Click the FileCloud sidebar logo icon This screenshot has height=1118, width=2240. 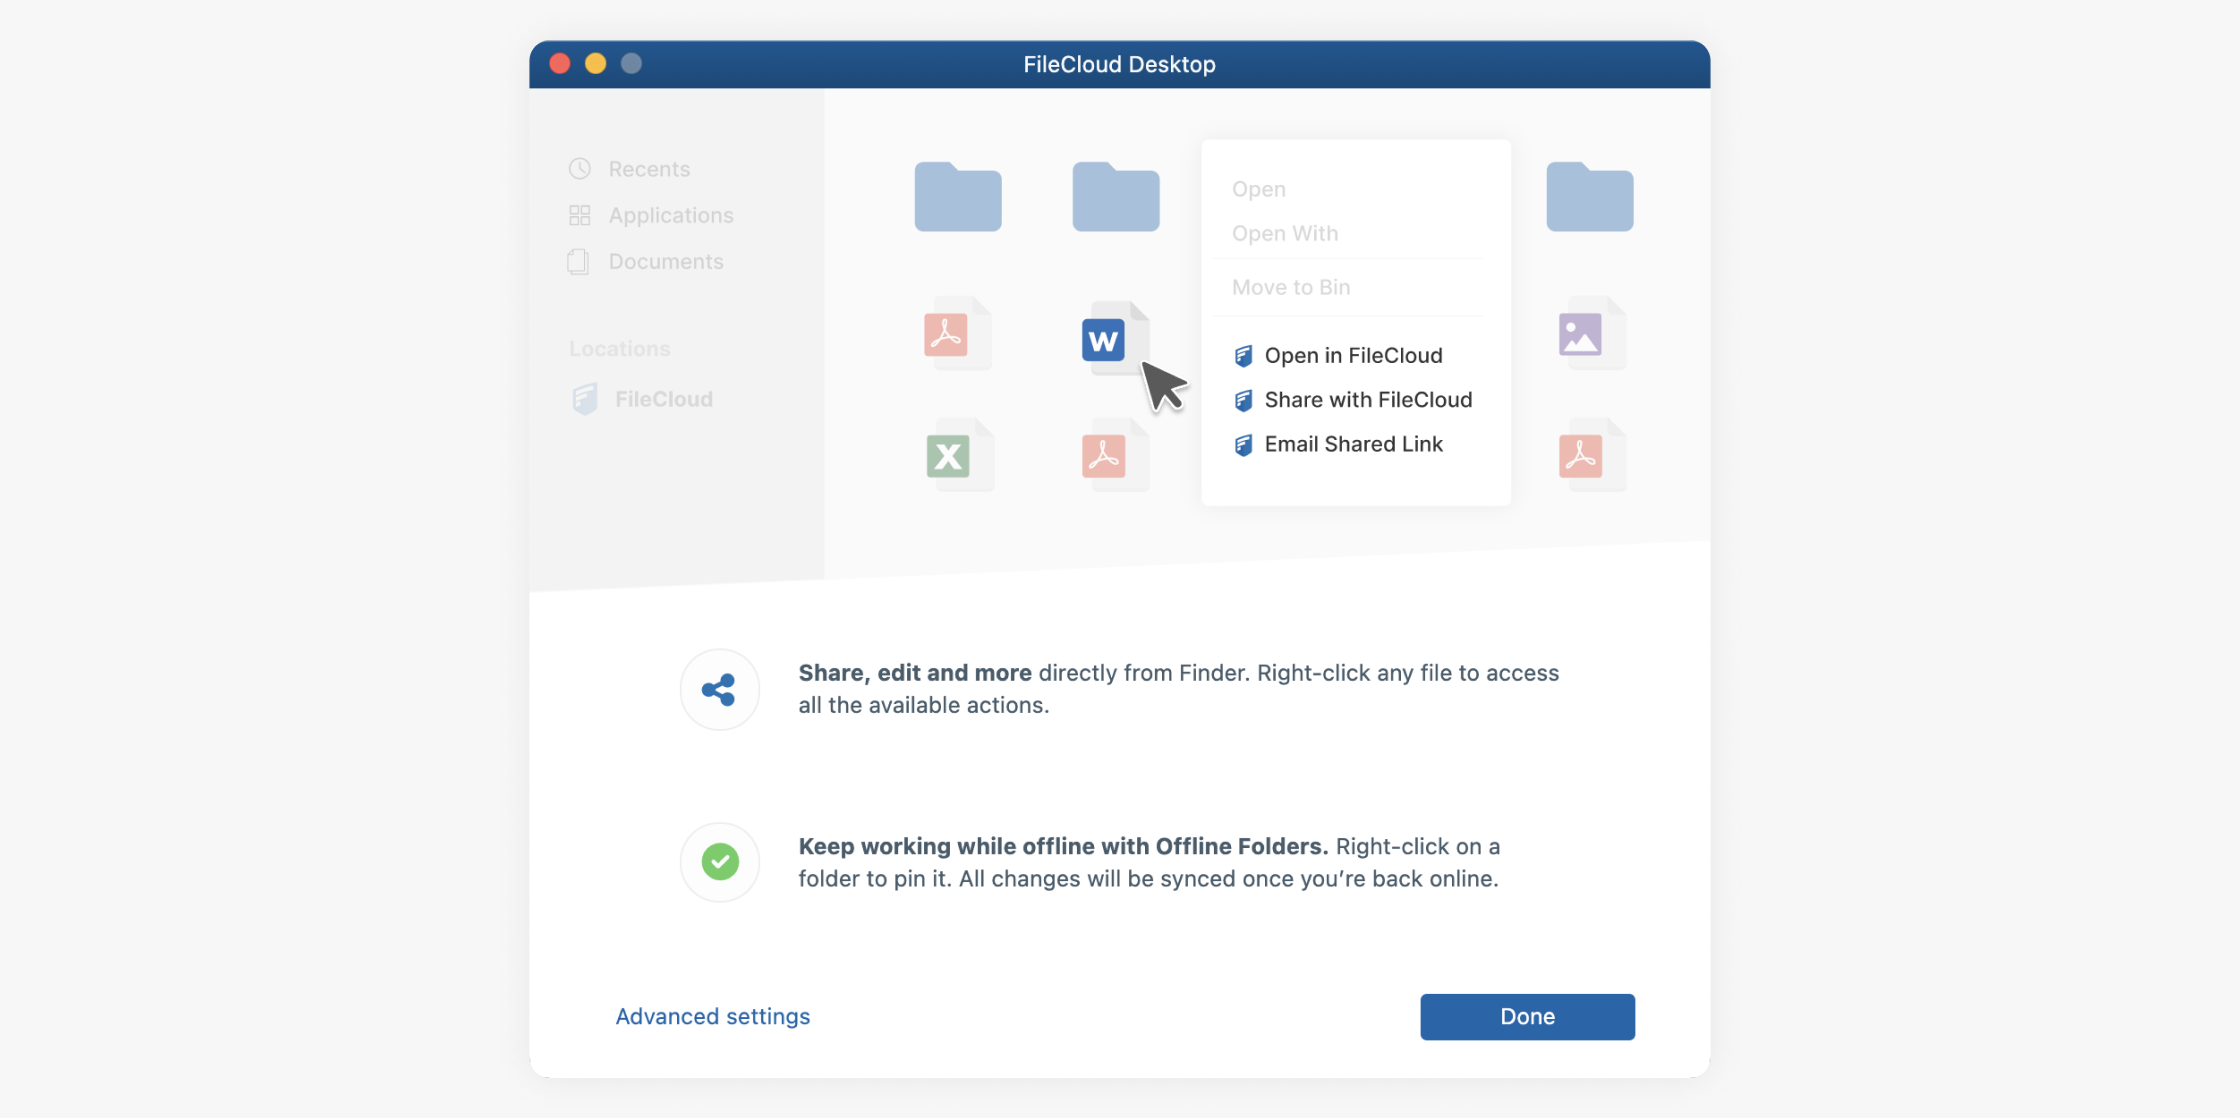pyautogui.click(x=585, y=399)
